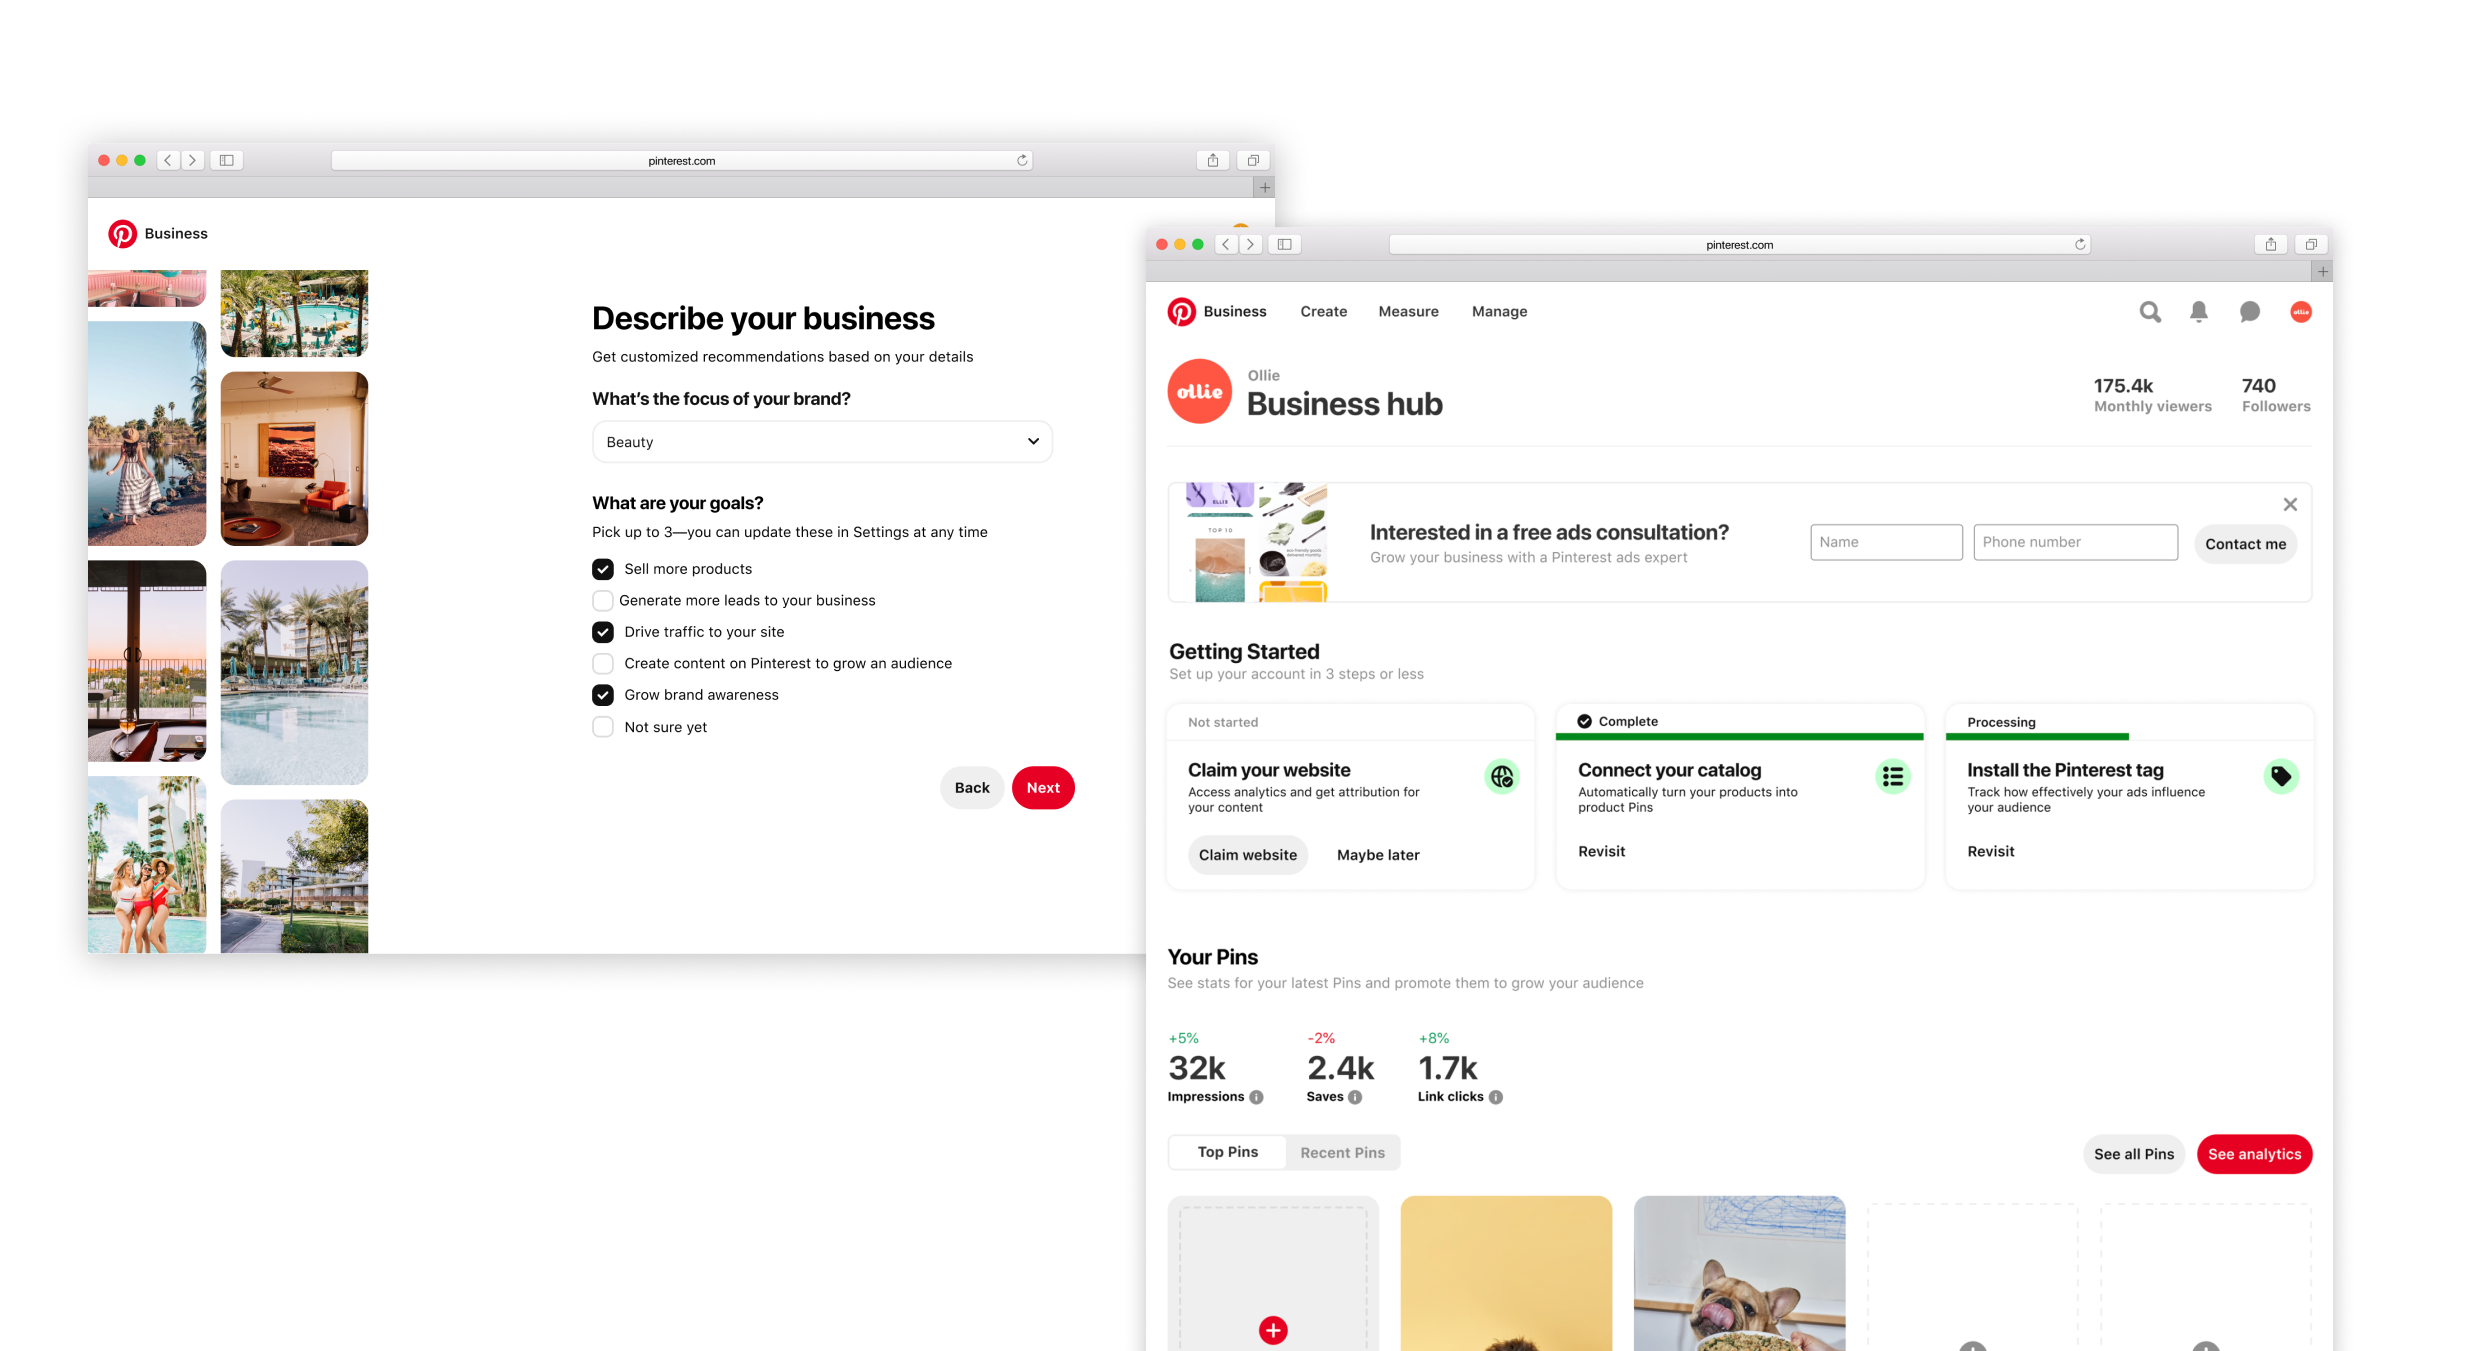
Task: Open the Manage menu
Action: 1499,312
